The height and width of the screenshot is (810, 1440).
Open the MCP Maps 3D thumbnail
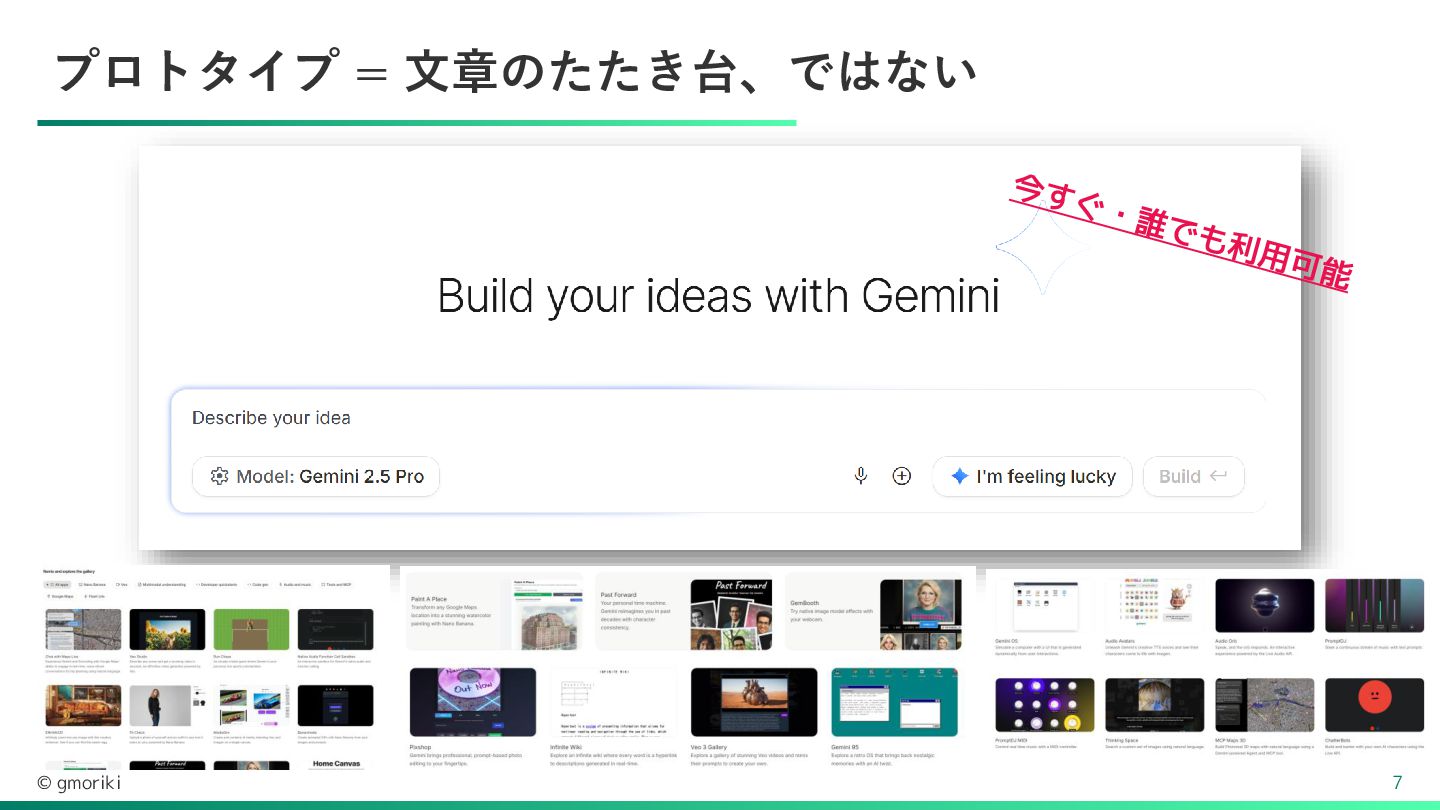click(1265, 705)
